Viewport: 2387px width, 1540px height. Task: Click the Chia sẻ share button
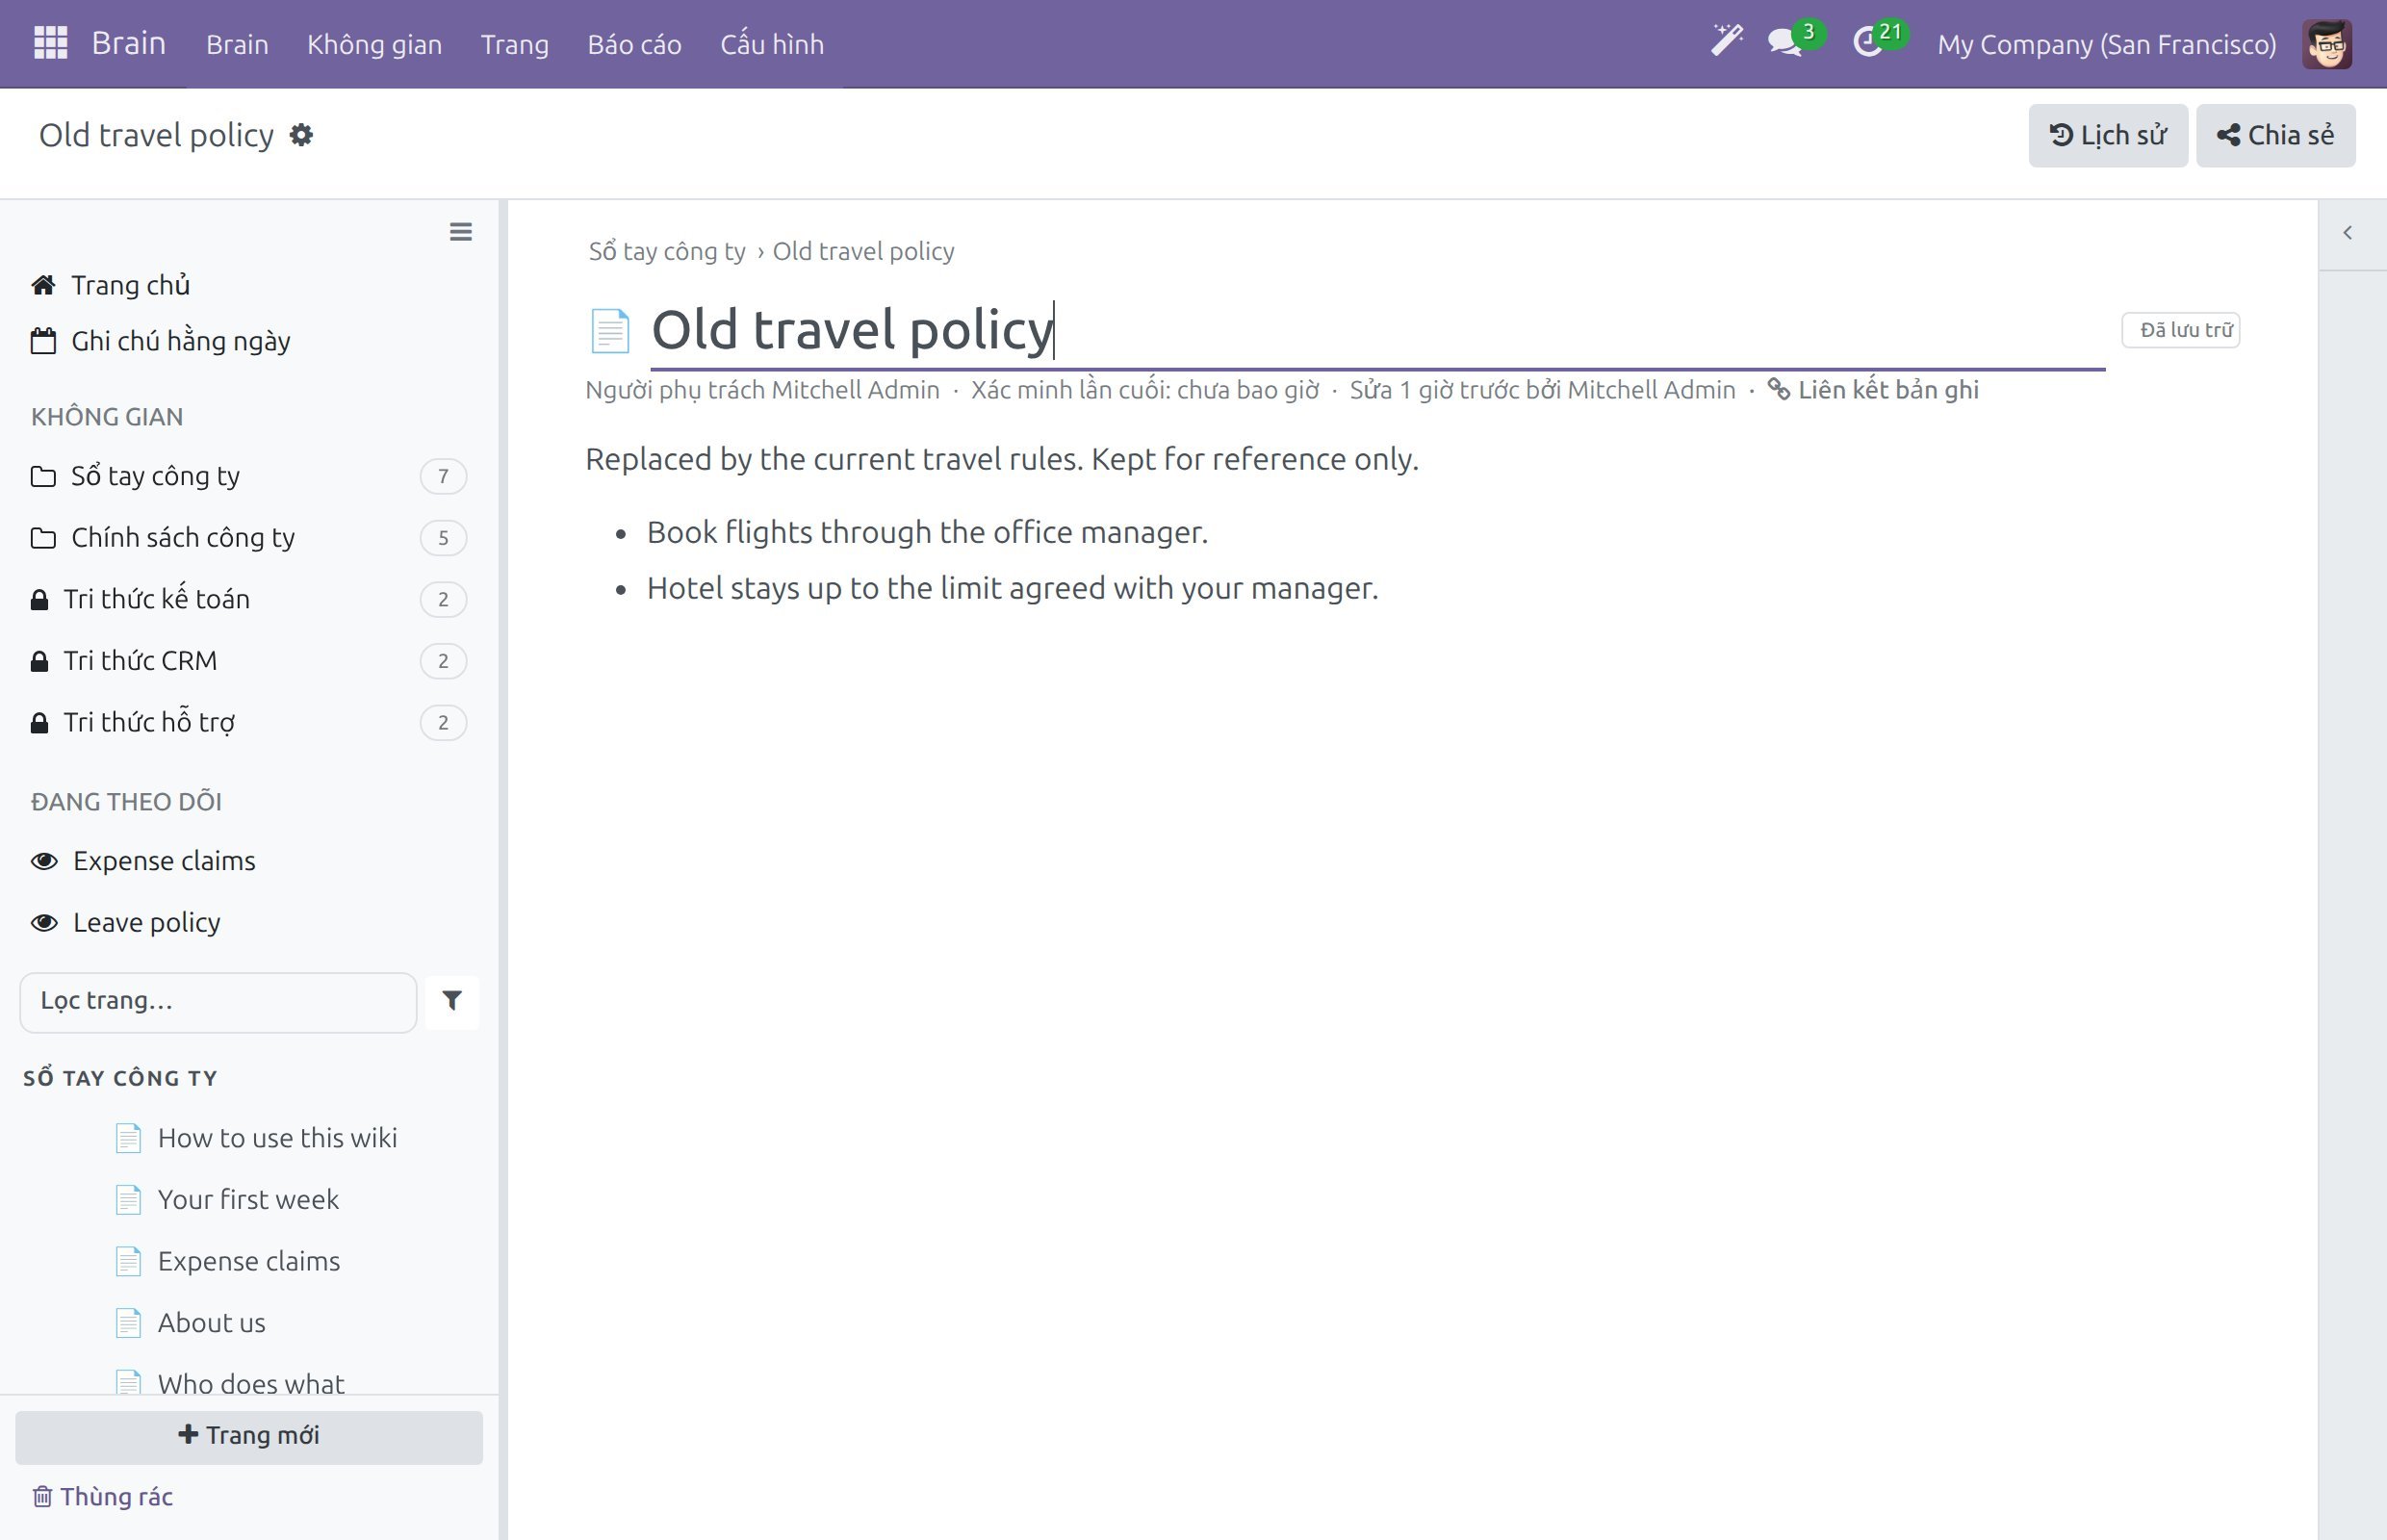click(2275, 135)
